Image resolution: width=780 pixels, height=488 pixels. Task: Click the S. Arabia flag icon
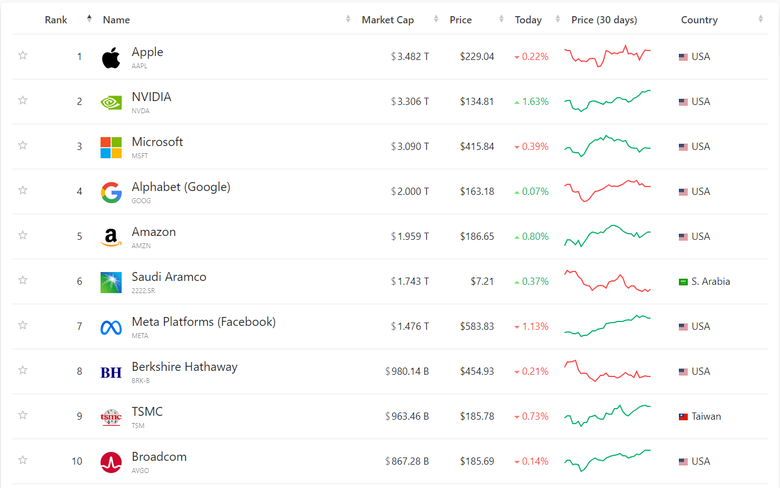(683, 282)
